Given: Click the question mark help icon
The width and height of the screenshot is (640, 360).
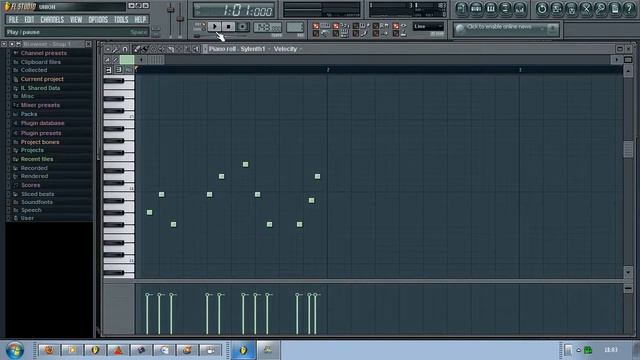Looking at the screenshot, I should (630, 9).
